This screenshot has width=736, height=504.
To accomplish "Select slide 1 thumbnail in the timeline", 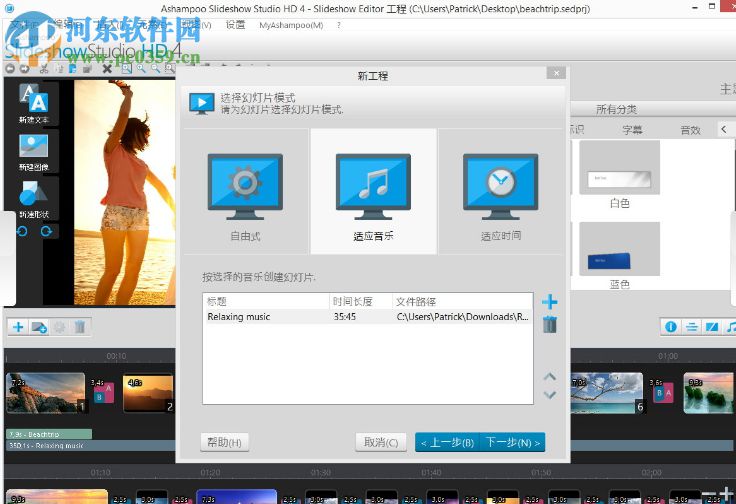I will (x=46, y=393).
